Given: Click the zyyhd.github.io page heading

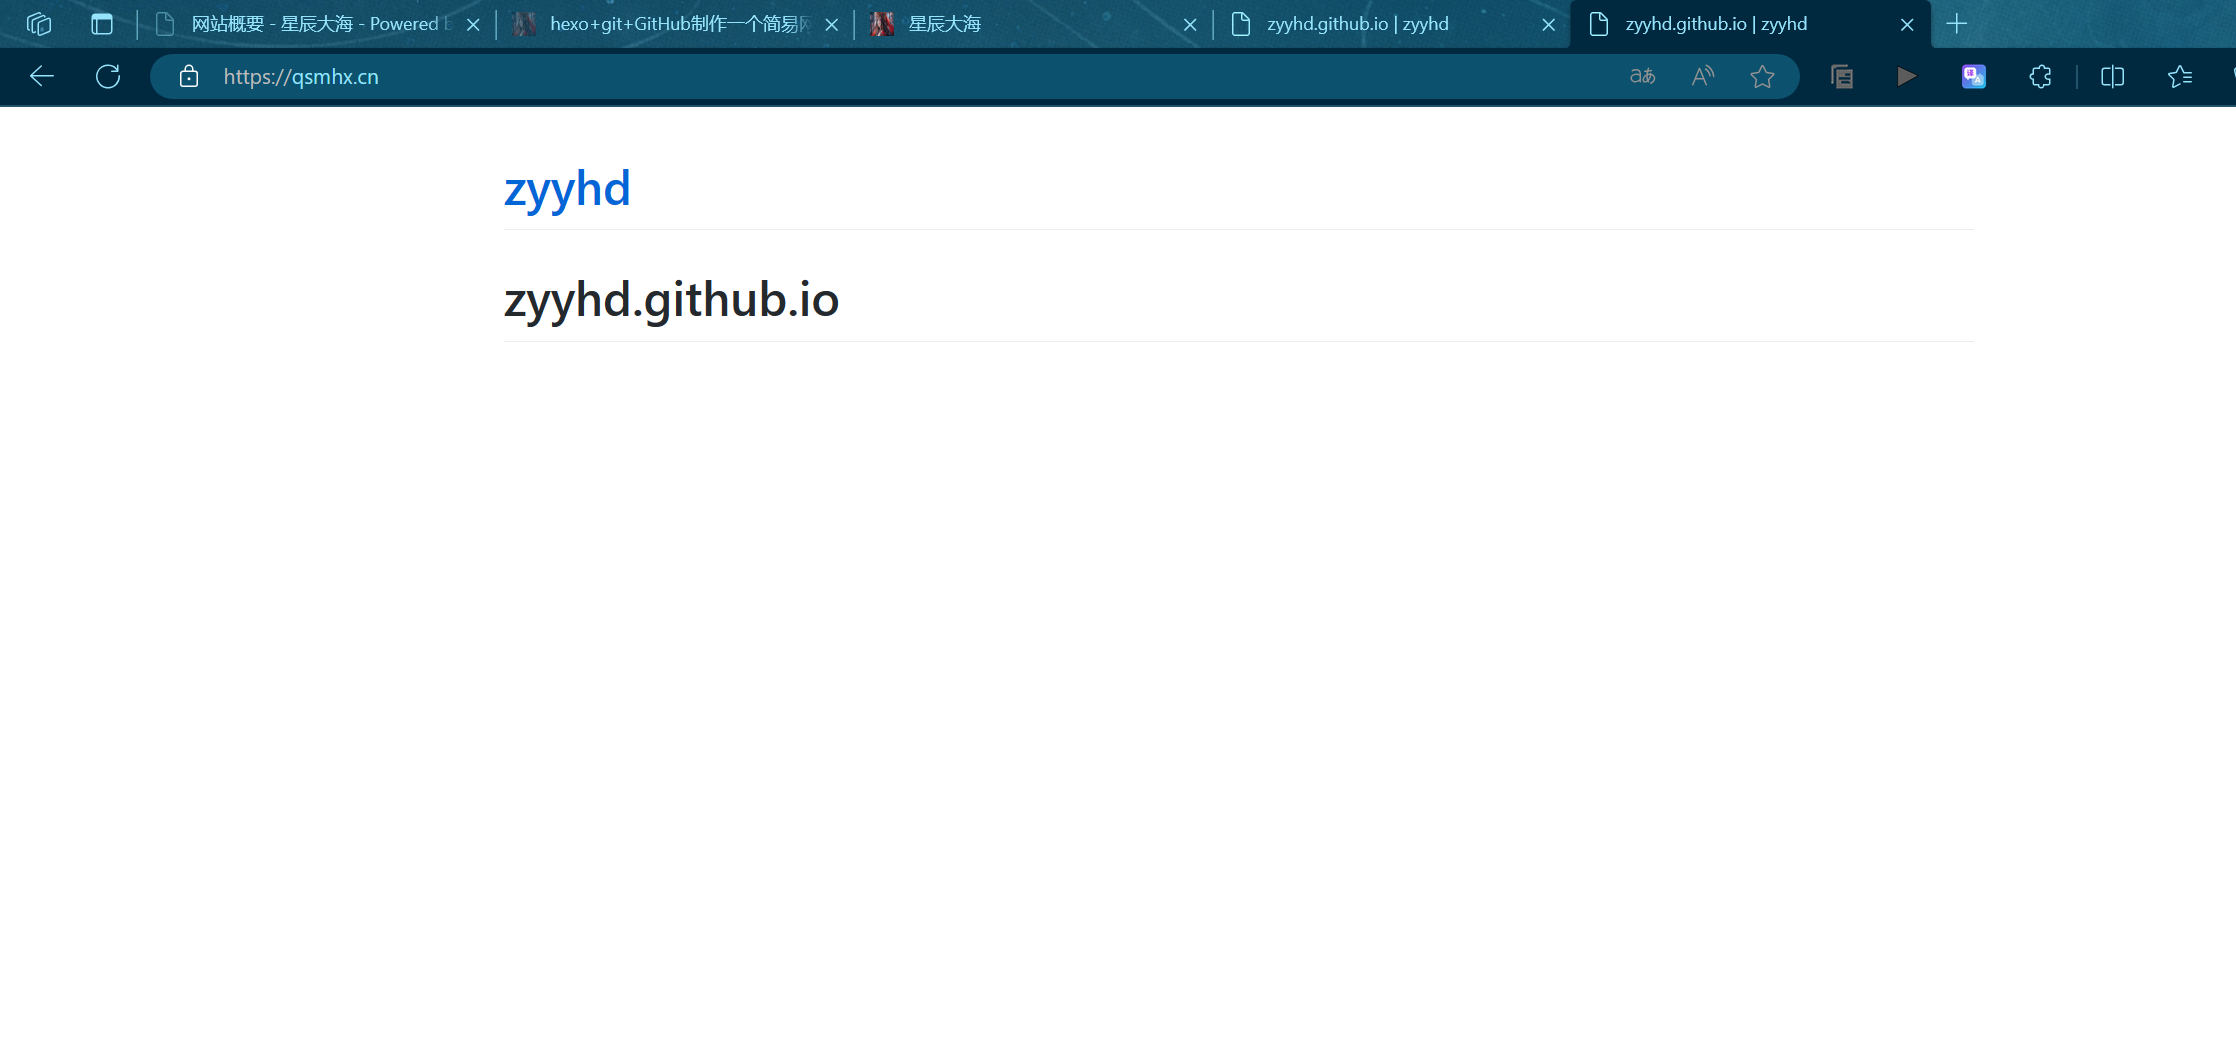Looking at the screenshot, I should (x=671, y=300).
